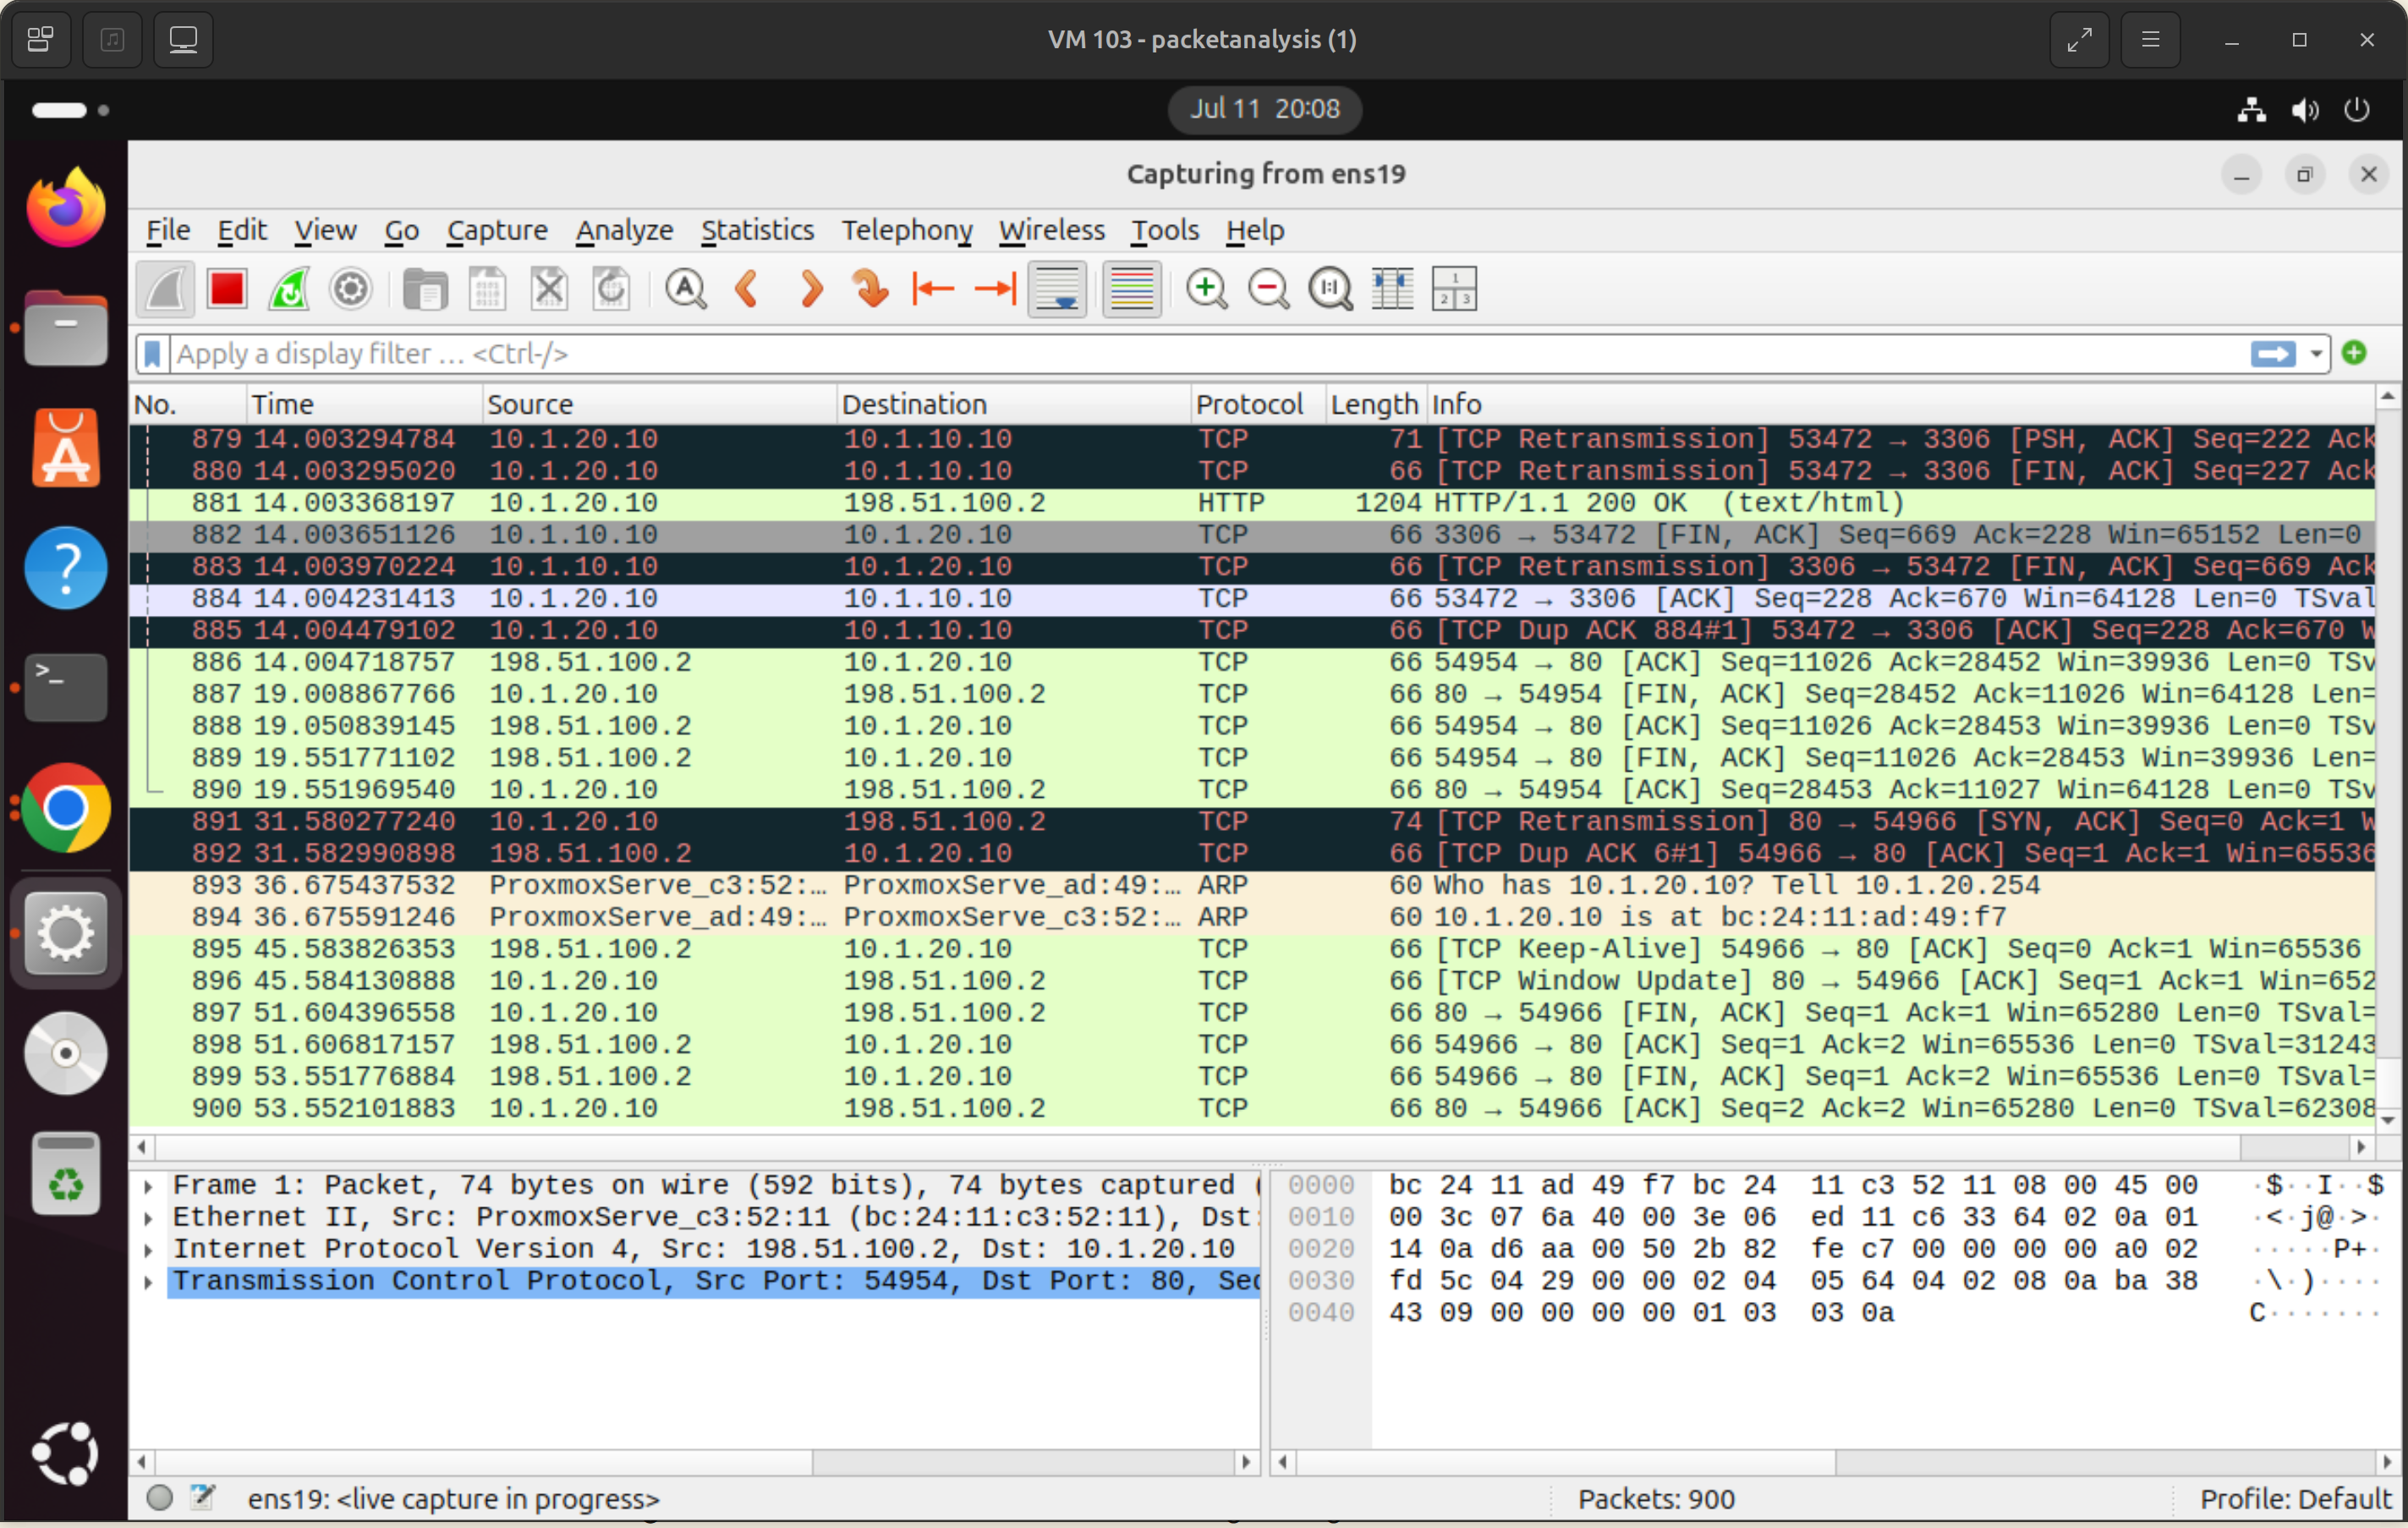Go to previous packet arrow
Screen dimensions: 2408x1528
coord(748,290)
